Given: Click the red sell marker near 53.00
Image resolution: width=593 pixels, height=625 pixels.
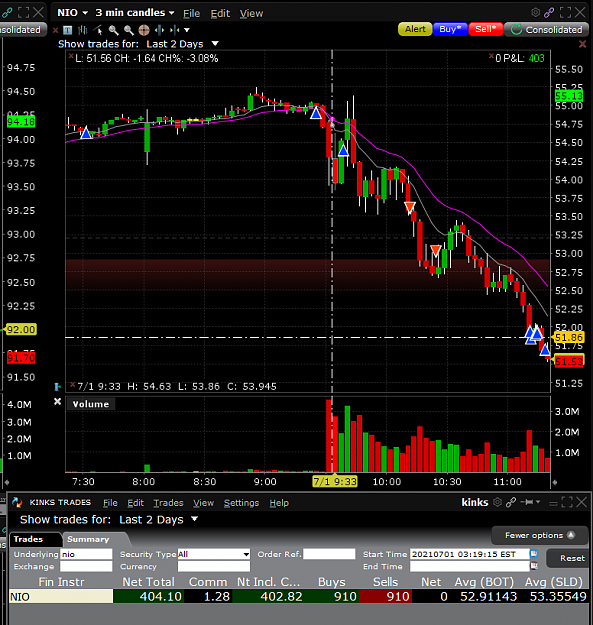Looking at the screenshot, I should [x=436, y=251].
